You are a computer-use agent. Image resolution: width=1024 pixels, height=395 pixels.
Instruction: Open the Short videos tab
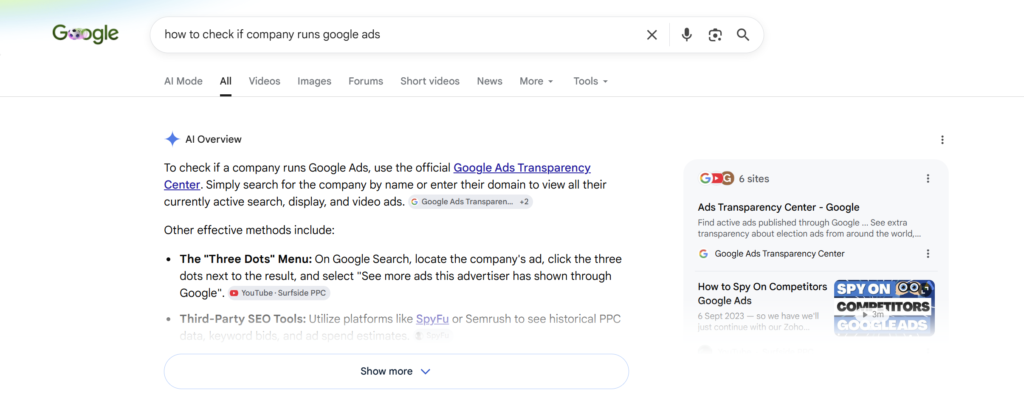click(430, 81)
